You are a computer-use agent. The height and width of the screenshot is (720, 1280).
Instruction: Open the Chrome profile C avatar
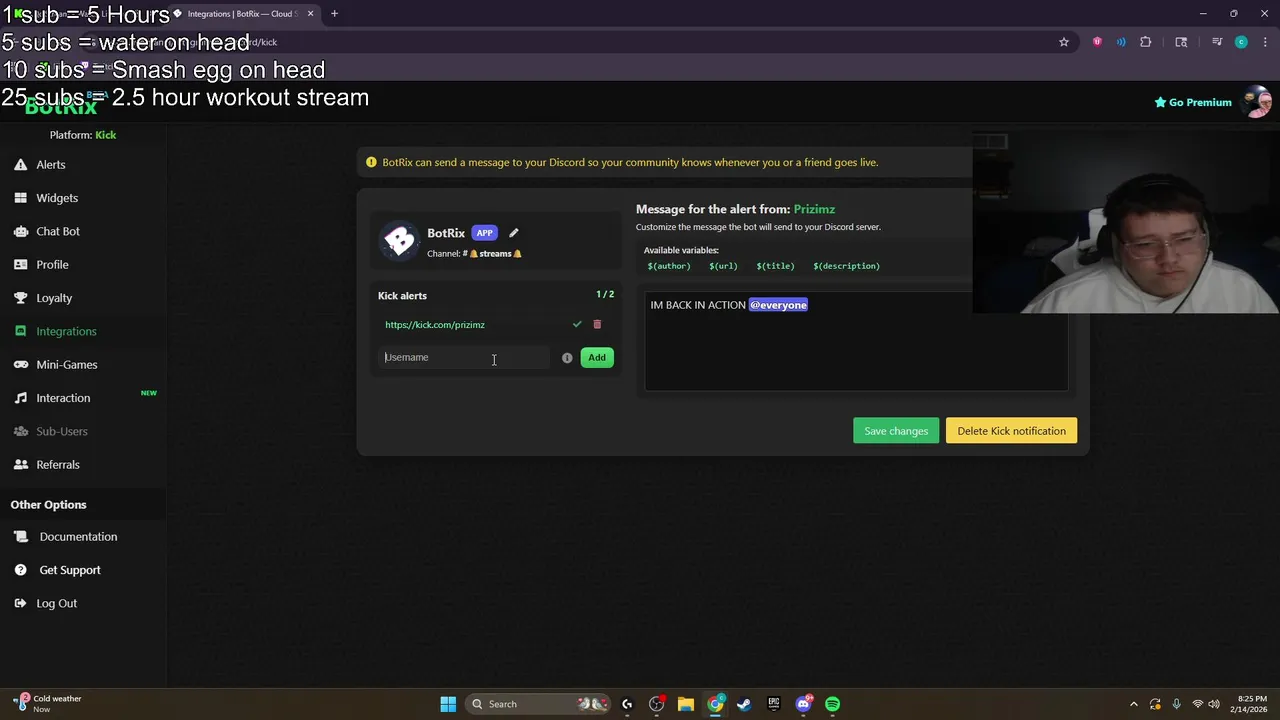pos(1241,42)
